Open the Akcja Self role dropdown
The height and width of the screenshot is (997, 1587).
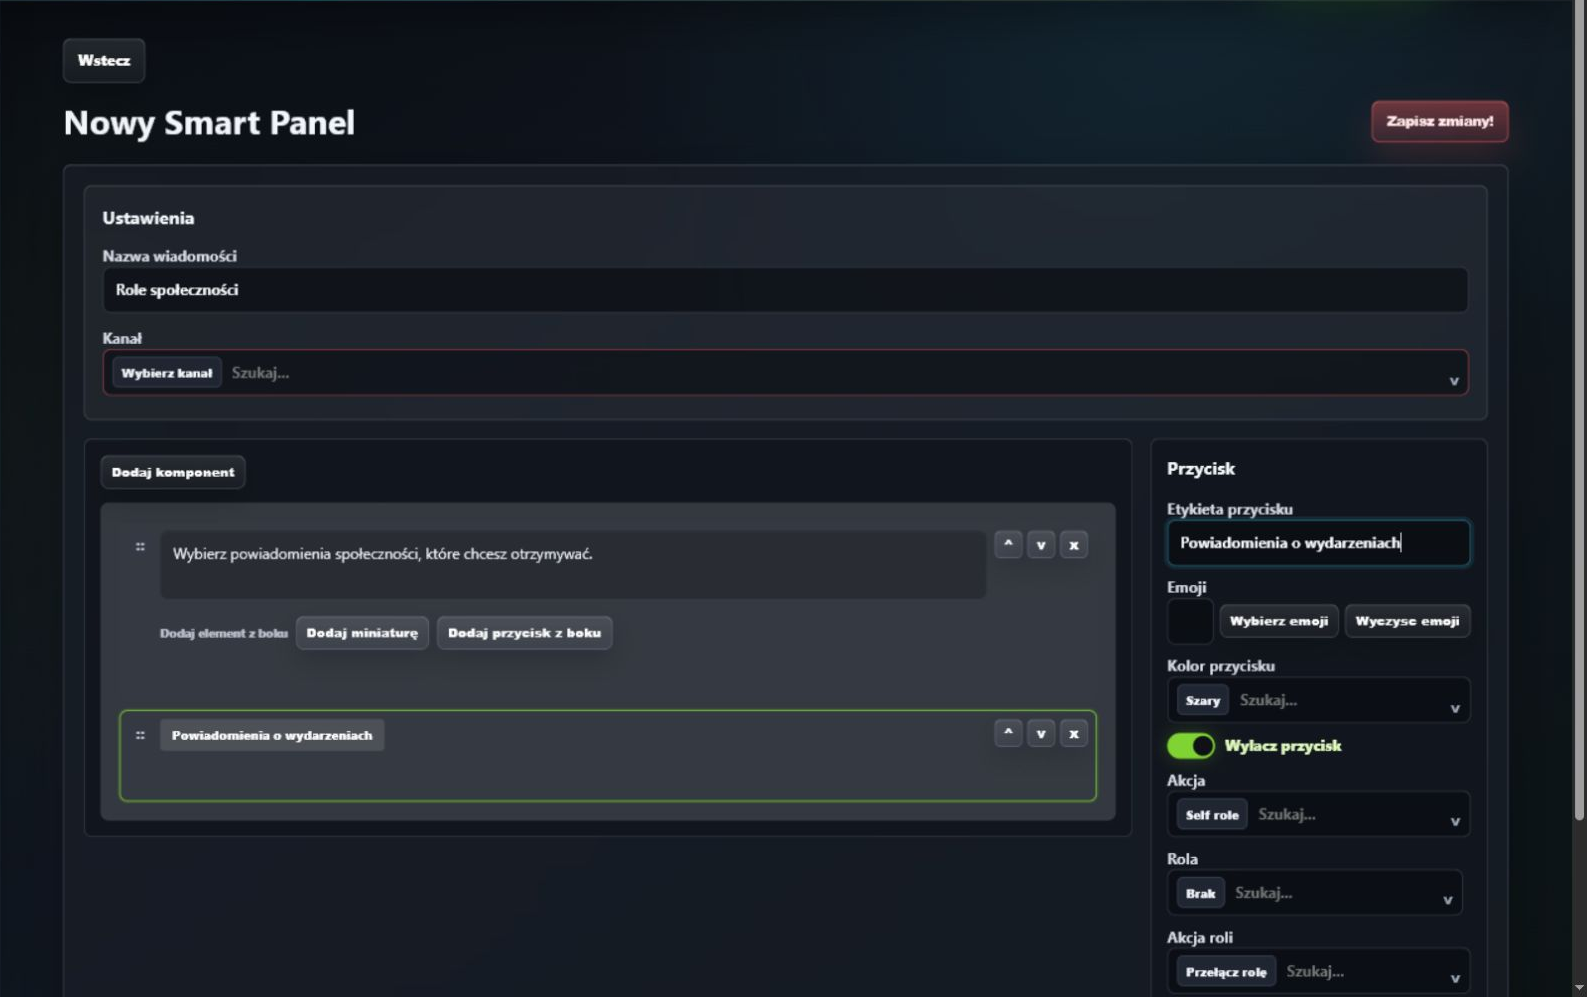point(1318,814)
